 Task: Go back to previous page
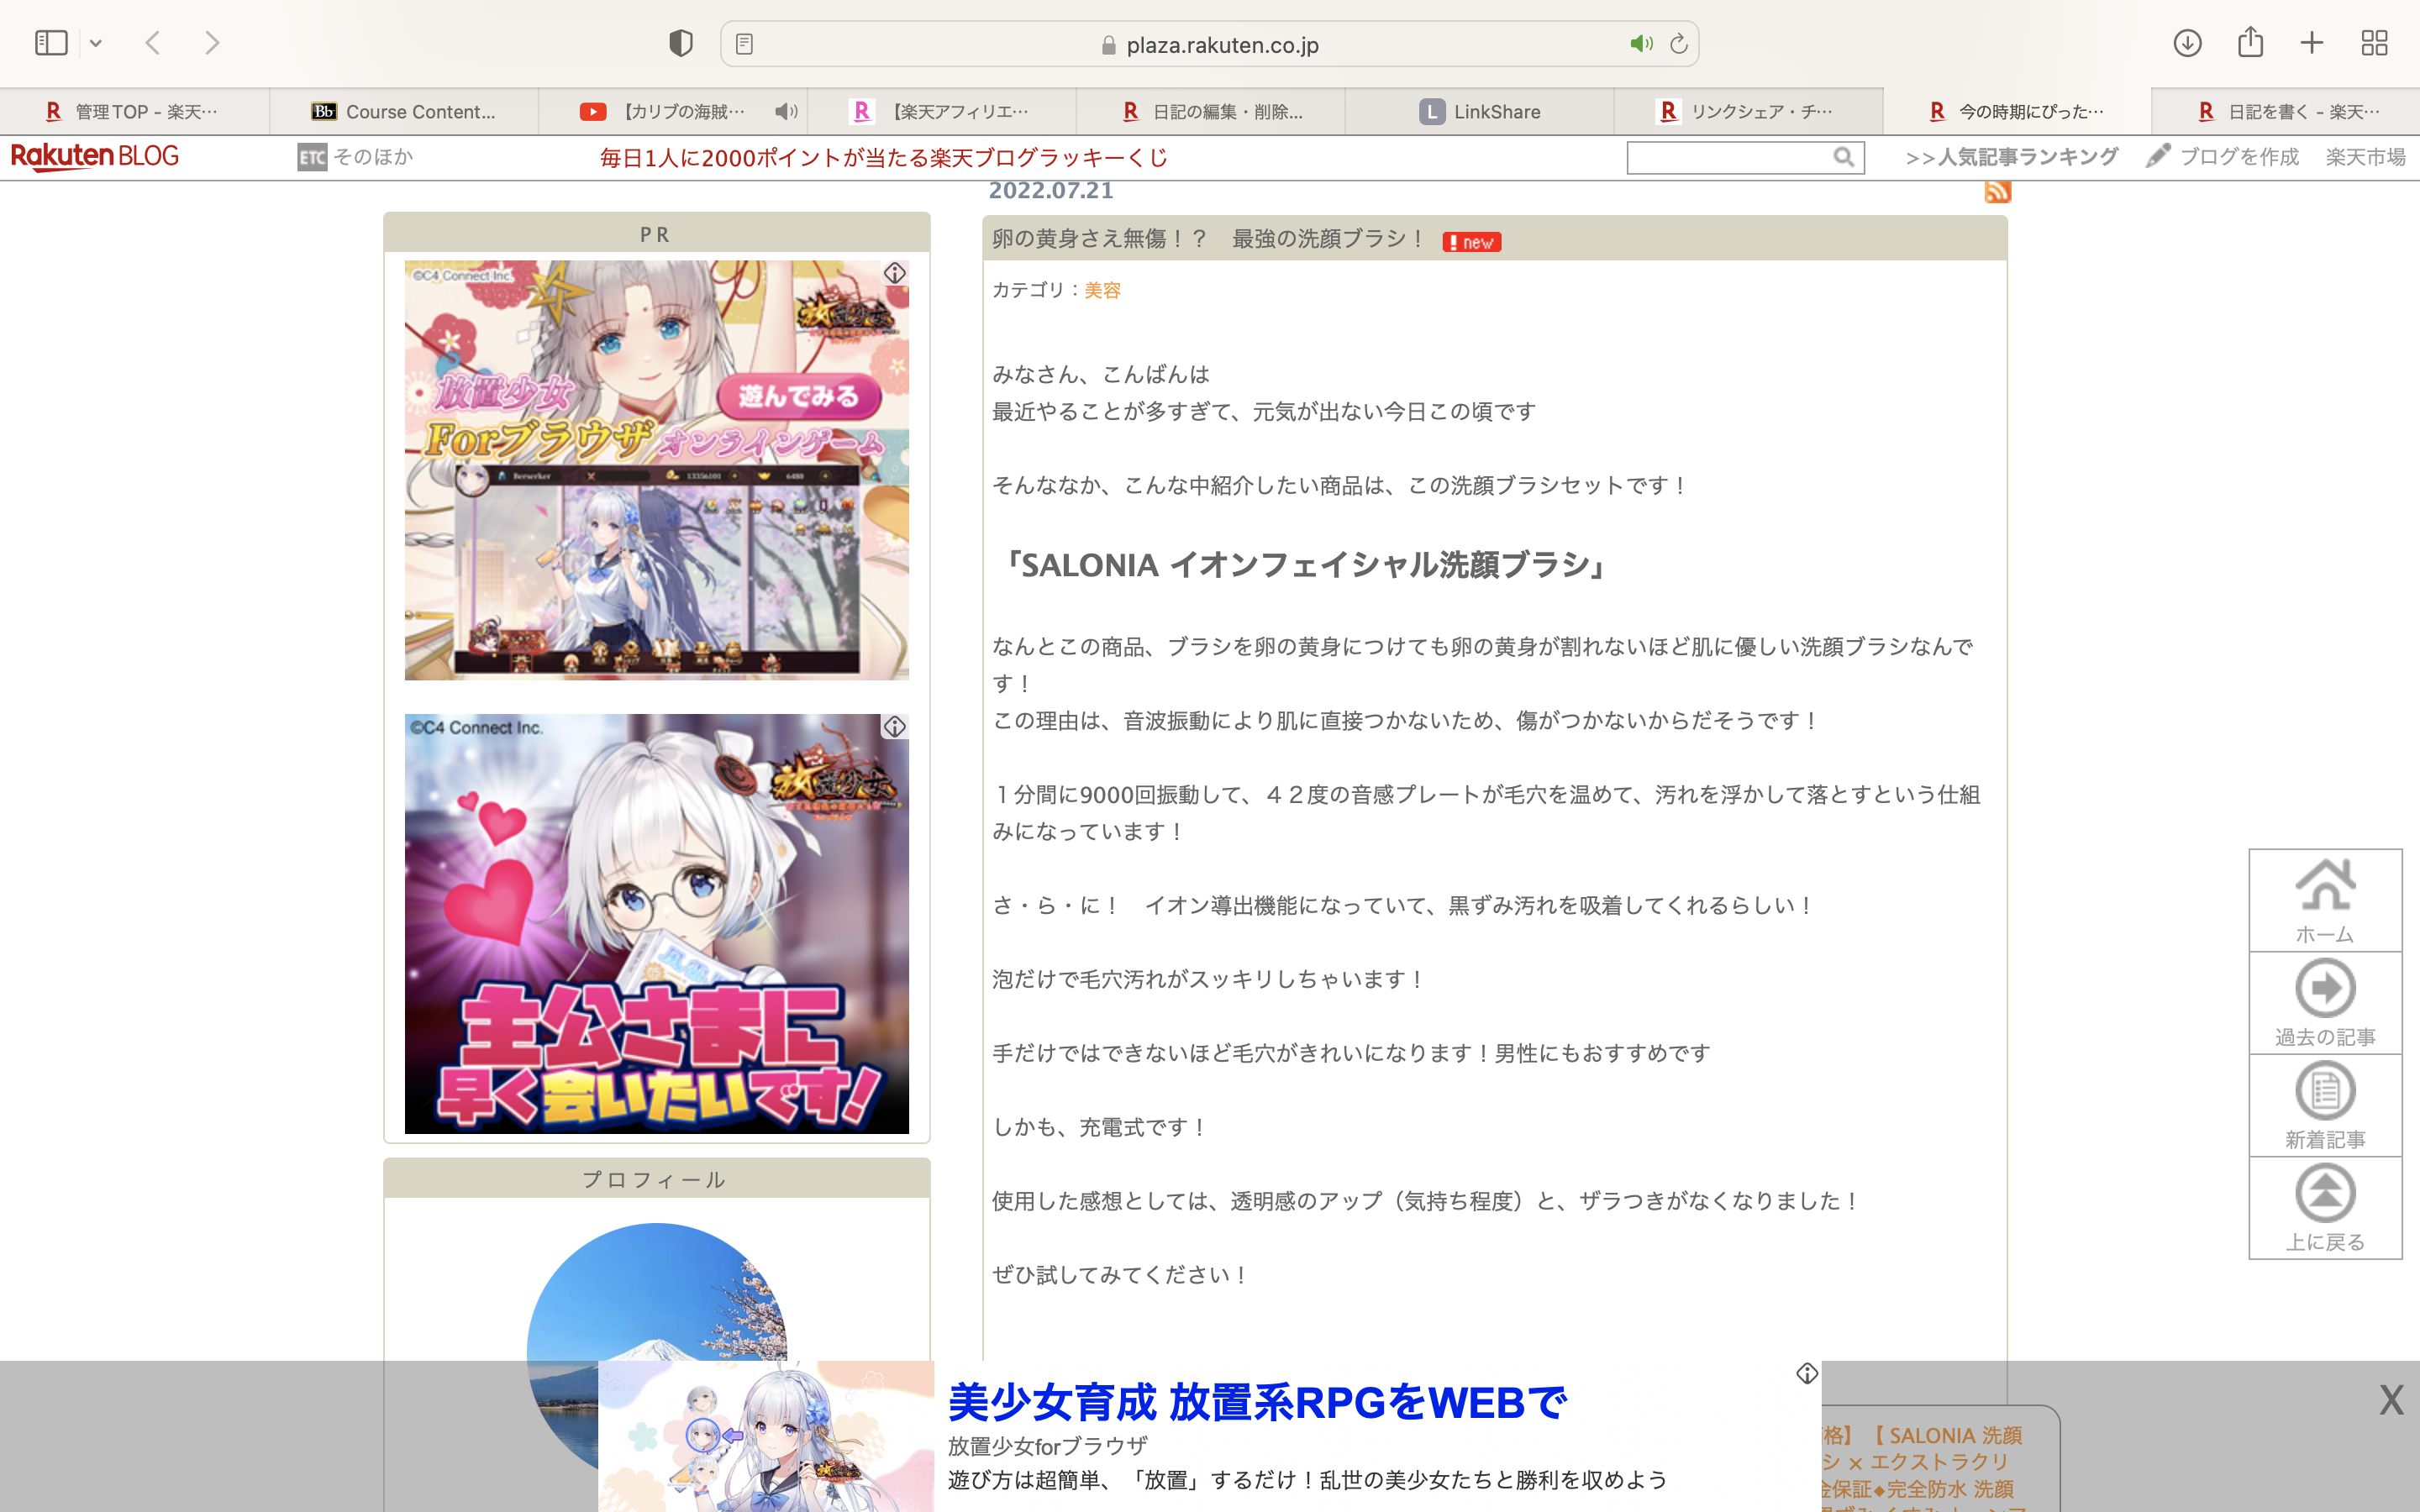point(153,43)
